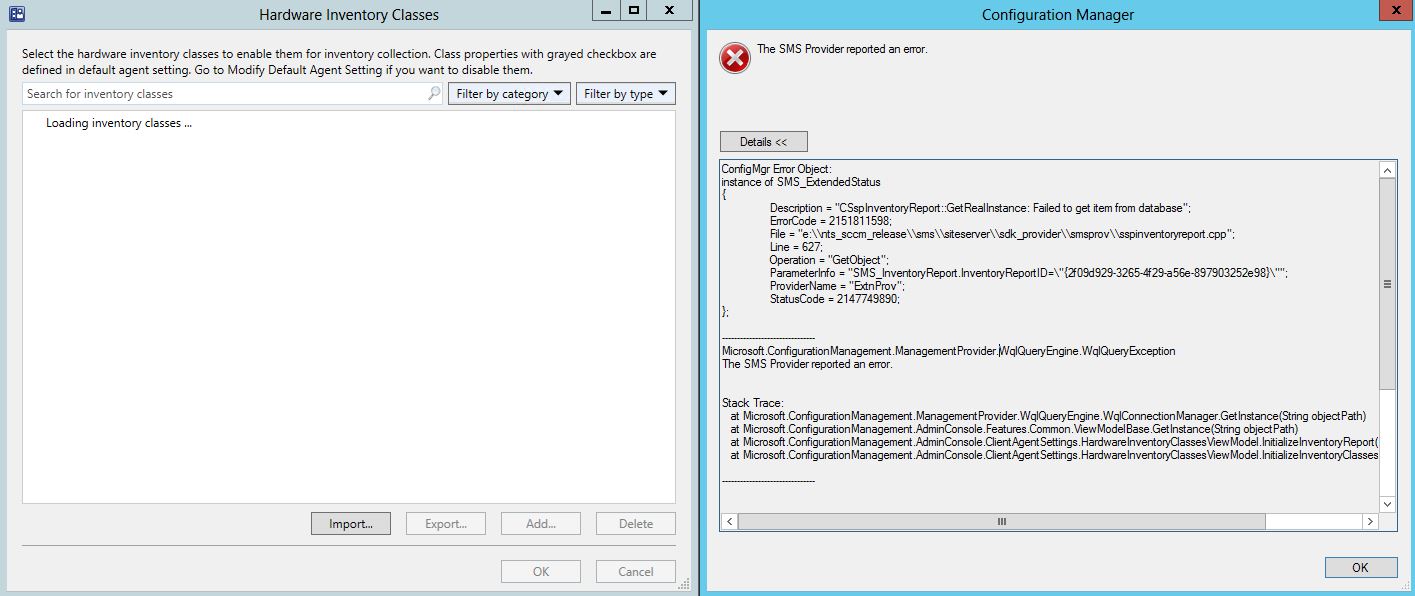This screenshot has height=596, width=1415.
Task: Click the WqlQueryException line in details
Action: click(x=949, y=351)
